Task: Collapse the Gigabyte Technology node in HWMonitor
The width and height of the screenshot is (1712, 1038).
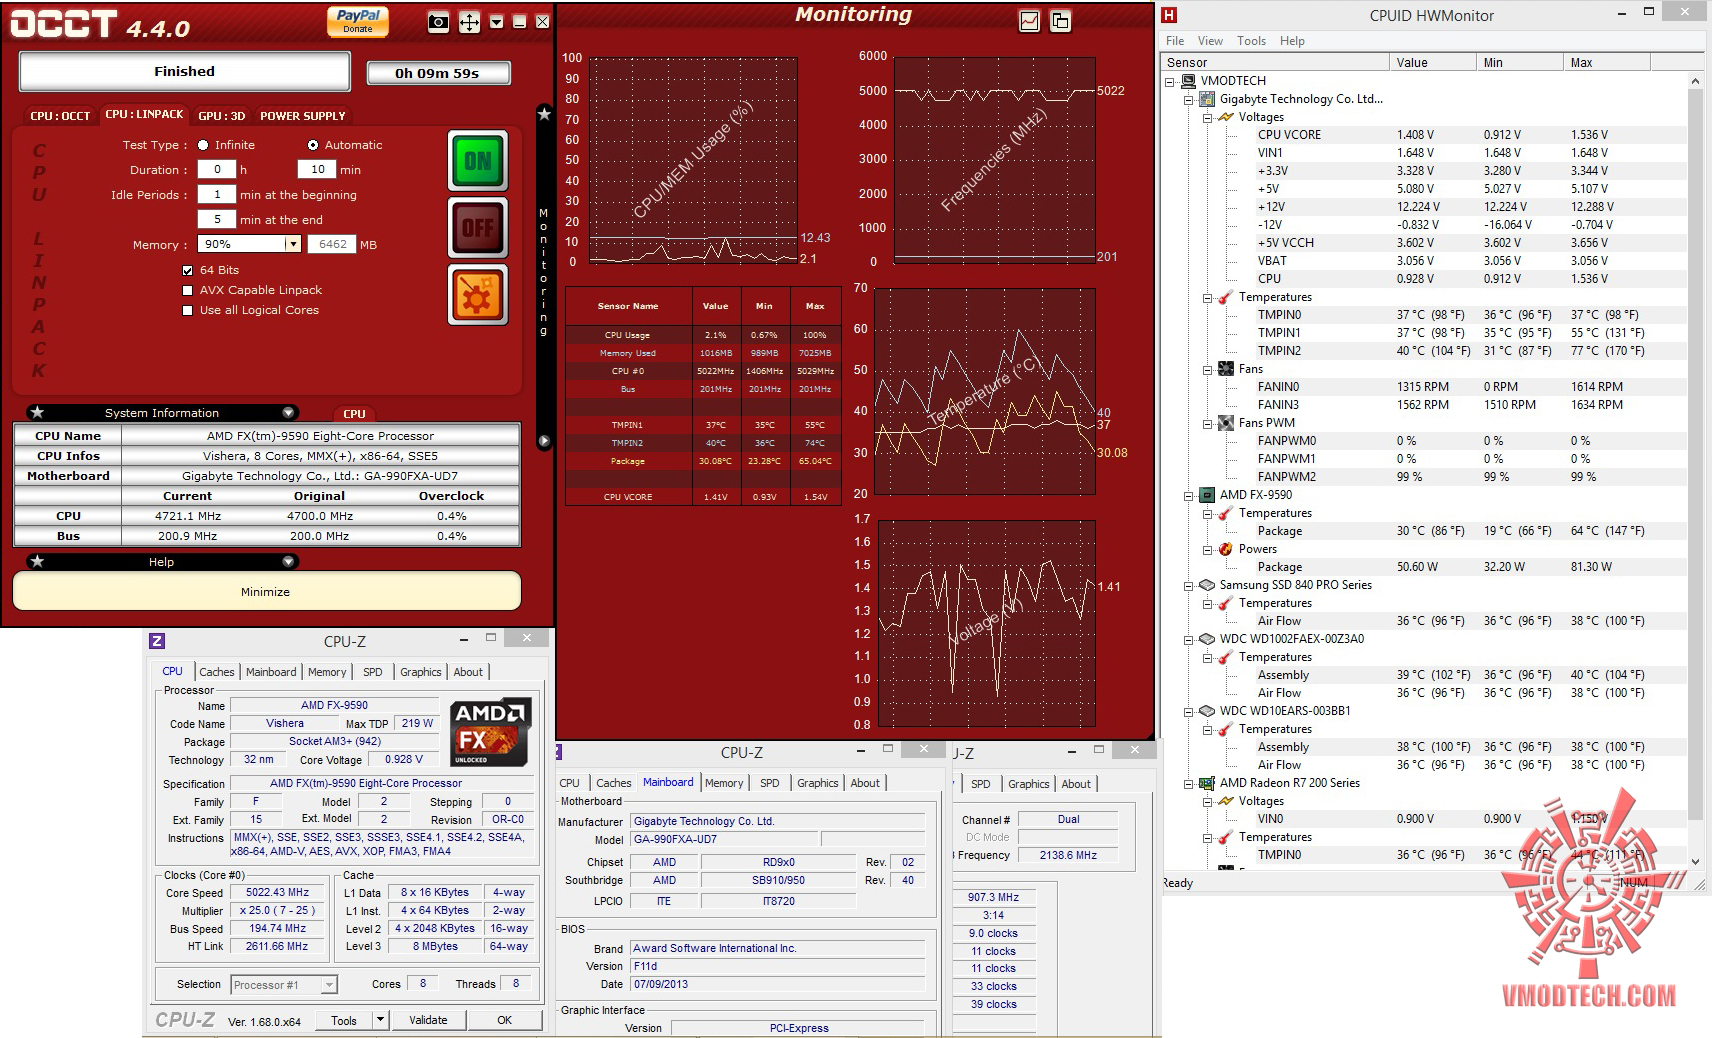Action: pos(1189,99)
